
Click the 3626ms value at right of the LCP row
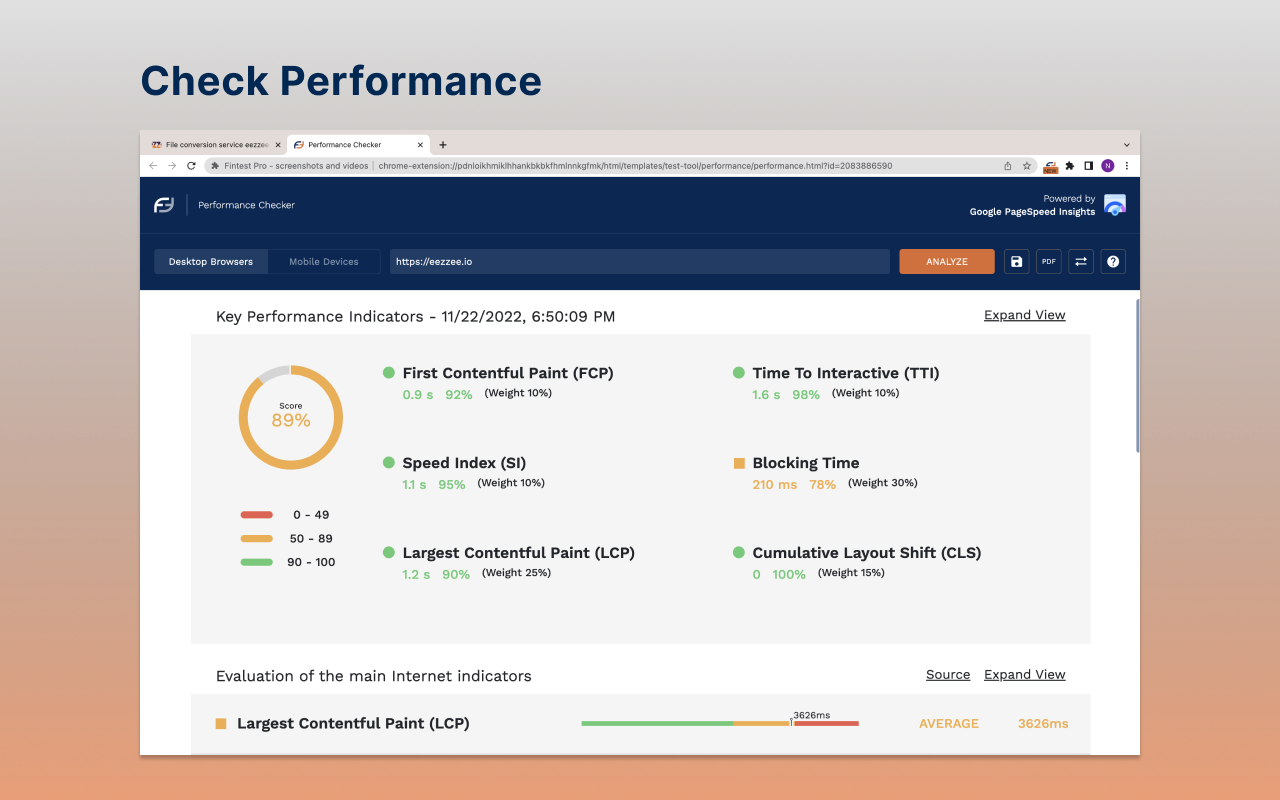pyautogui.click(x=1043, y=724)
